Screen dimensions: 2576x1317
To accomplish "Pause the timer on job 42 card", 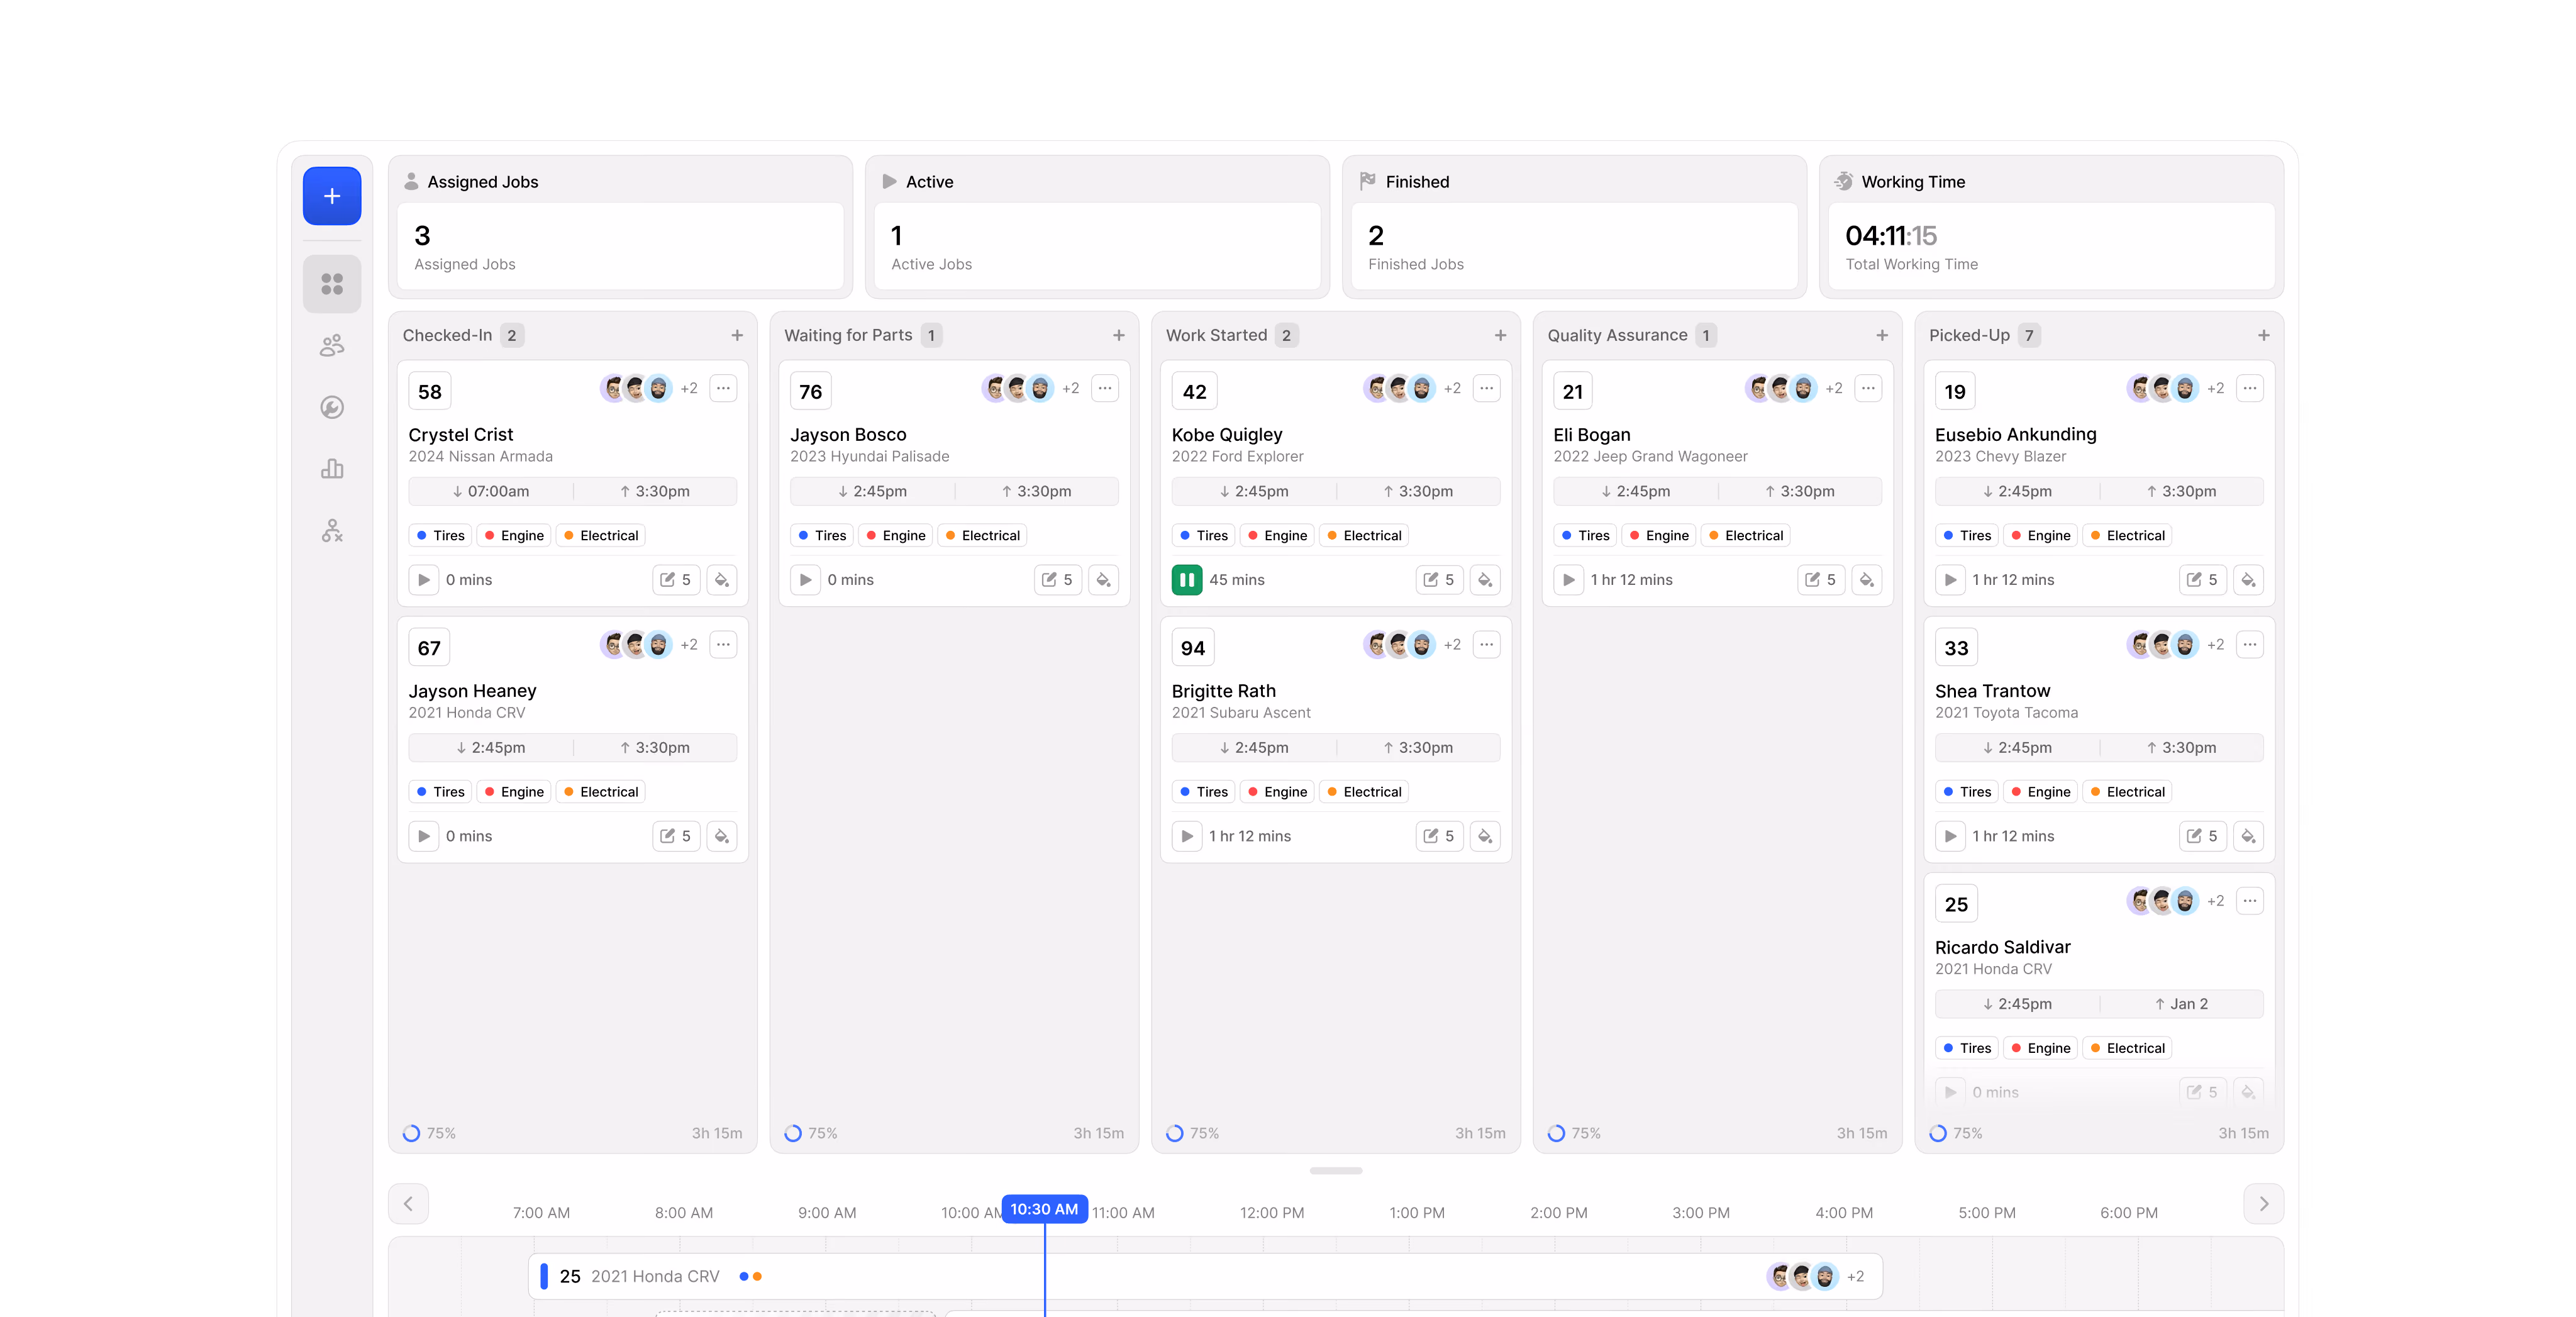I will [x=1187, y=580].
